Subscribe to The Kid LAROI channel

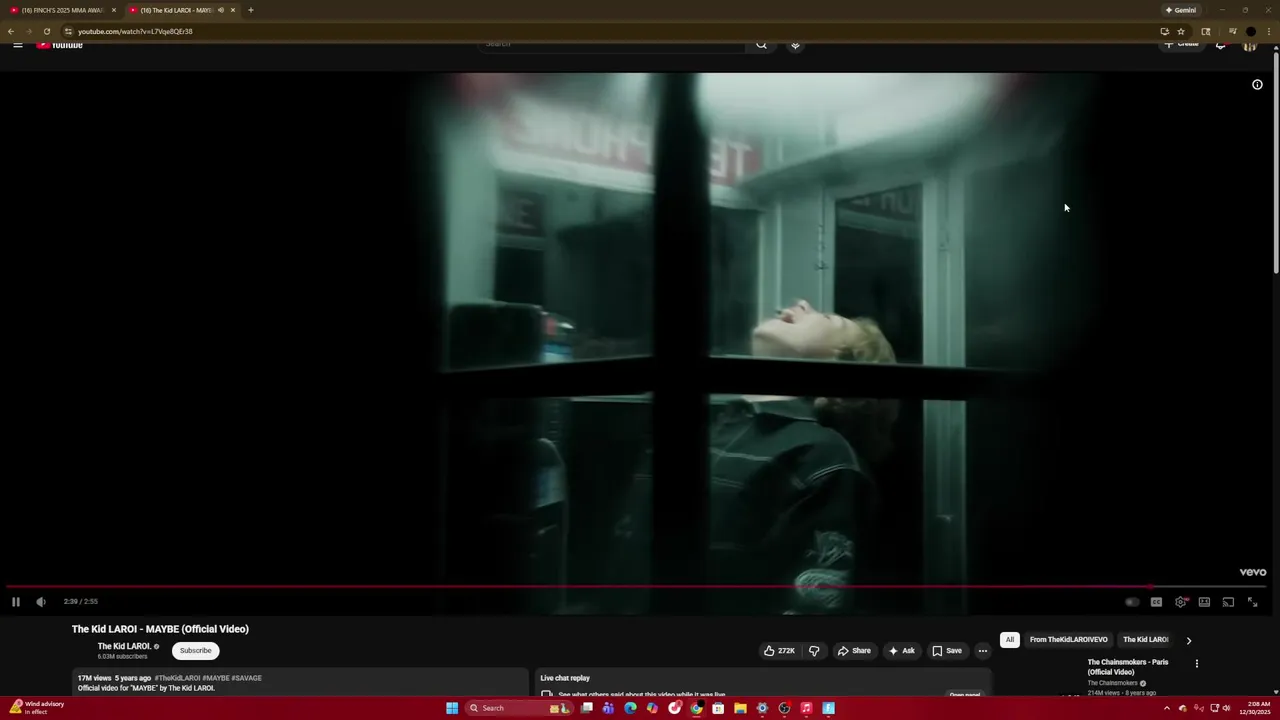click(x=195, y=651)
